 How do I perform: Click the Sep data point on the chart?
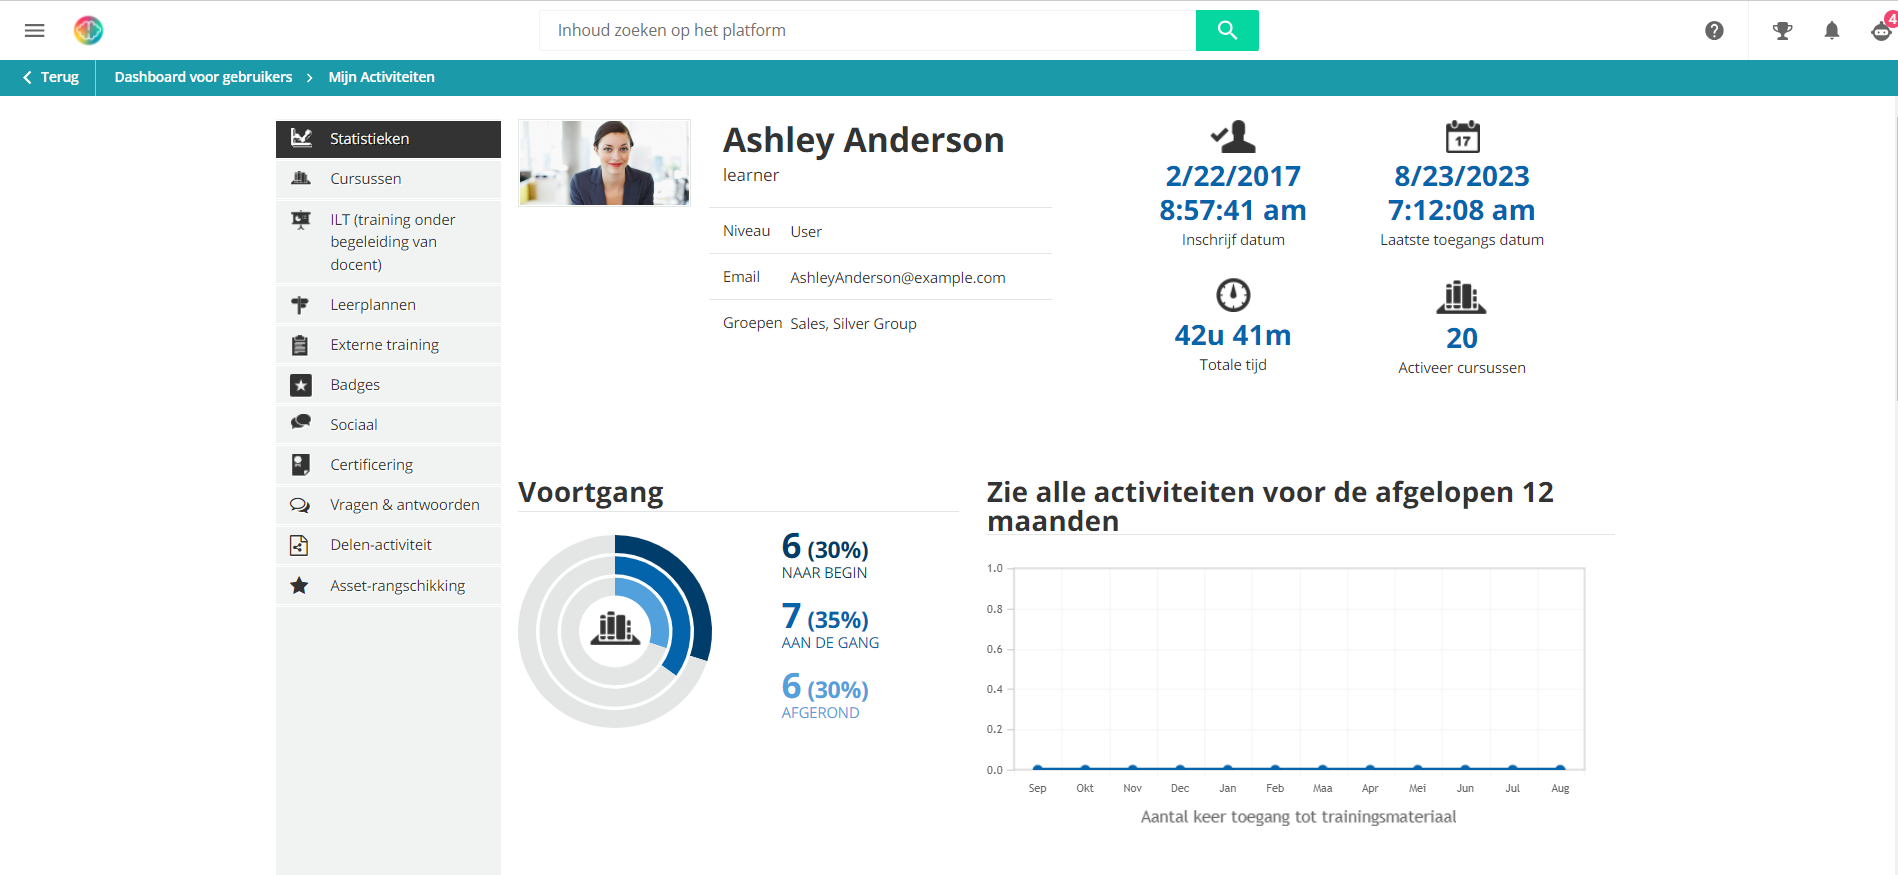pos(1038,768)
